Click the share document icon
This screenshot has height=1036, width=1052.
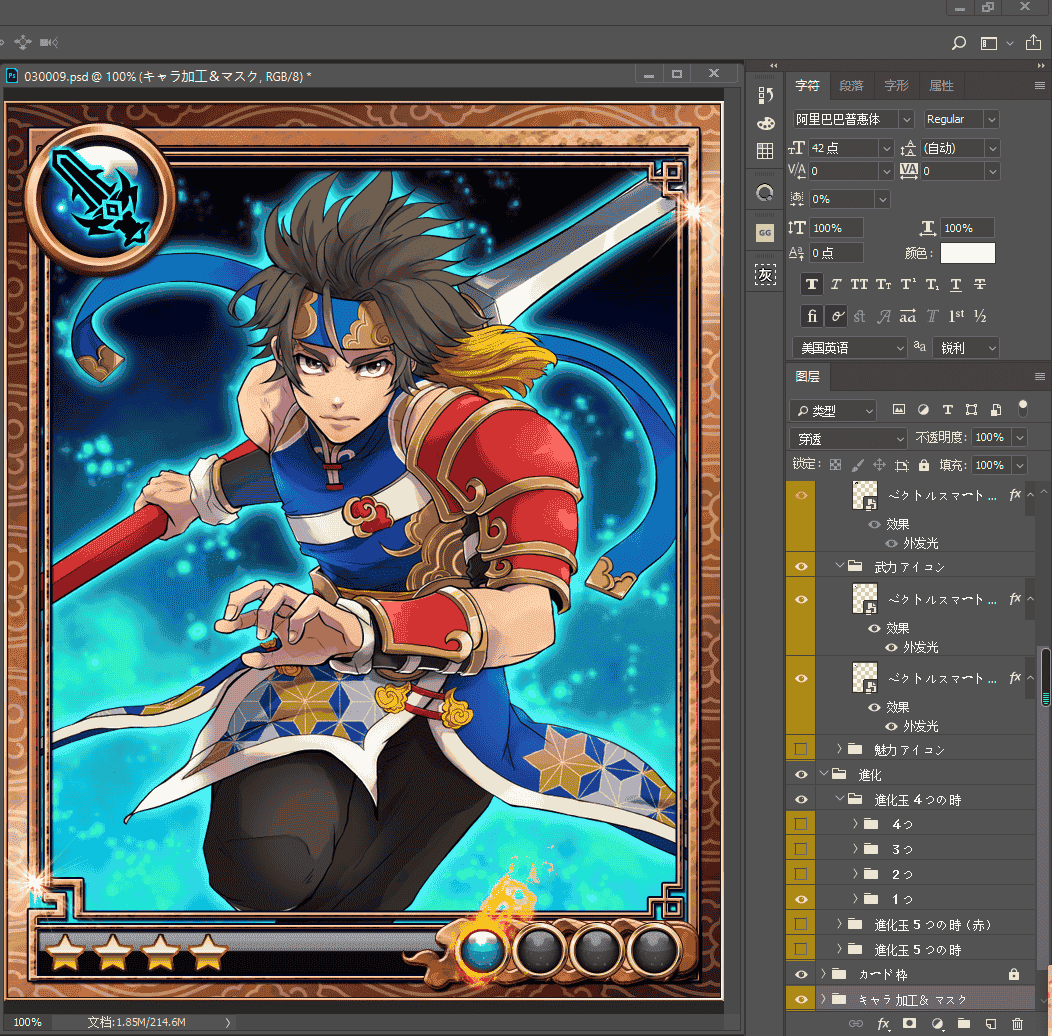[x=1033, y=43]
